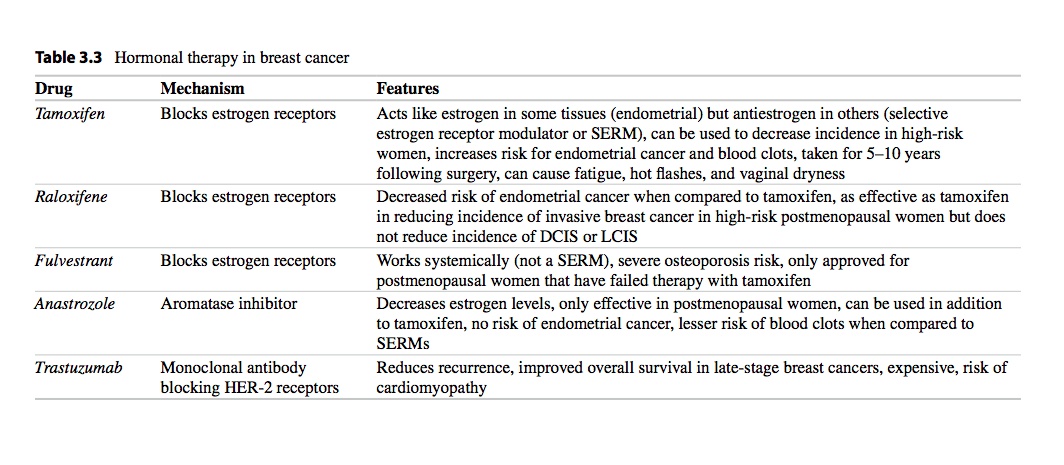Click the Raloxifene drug name
The width and height of the screenshot is (1064, 465).
[71, 197]
